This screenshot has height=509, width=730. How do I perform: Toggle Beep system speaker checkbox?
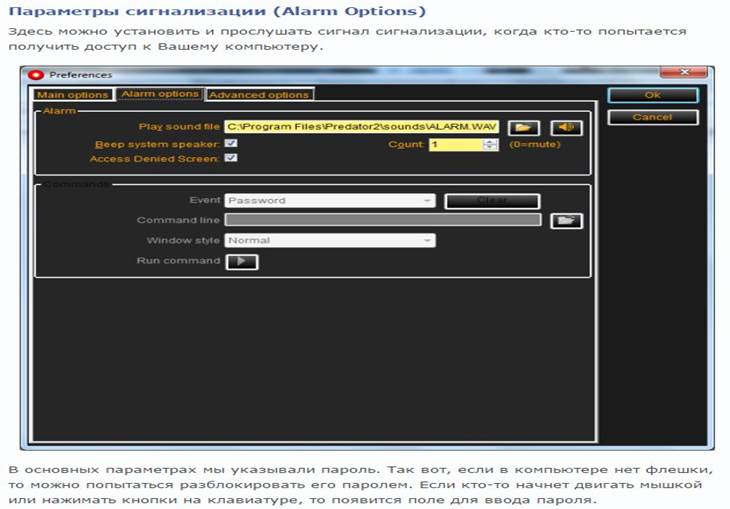point(231,144)
